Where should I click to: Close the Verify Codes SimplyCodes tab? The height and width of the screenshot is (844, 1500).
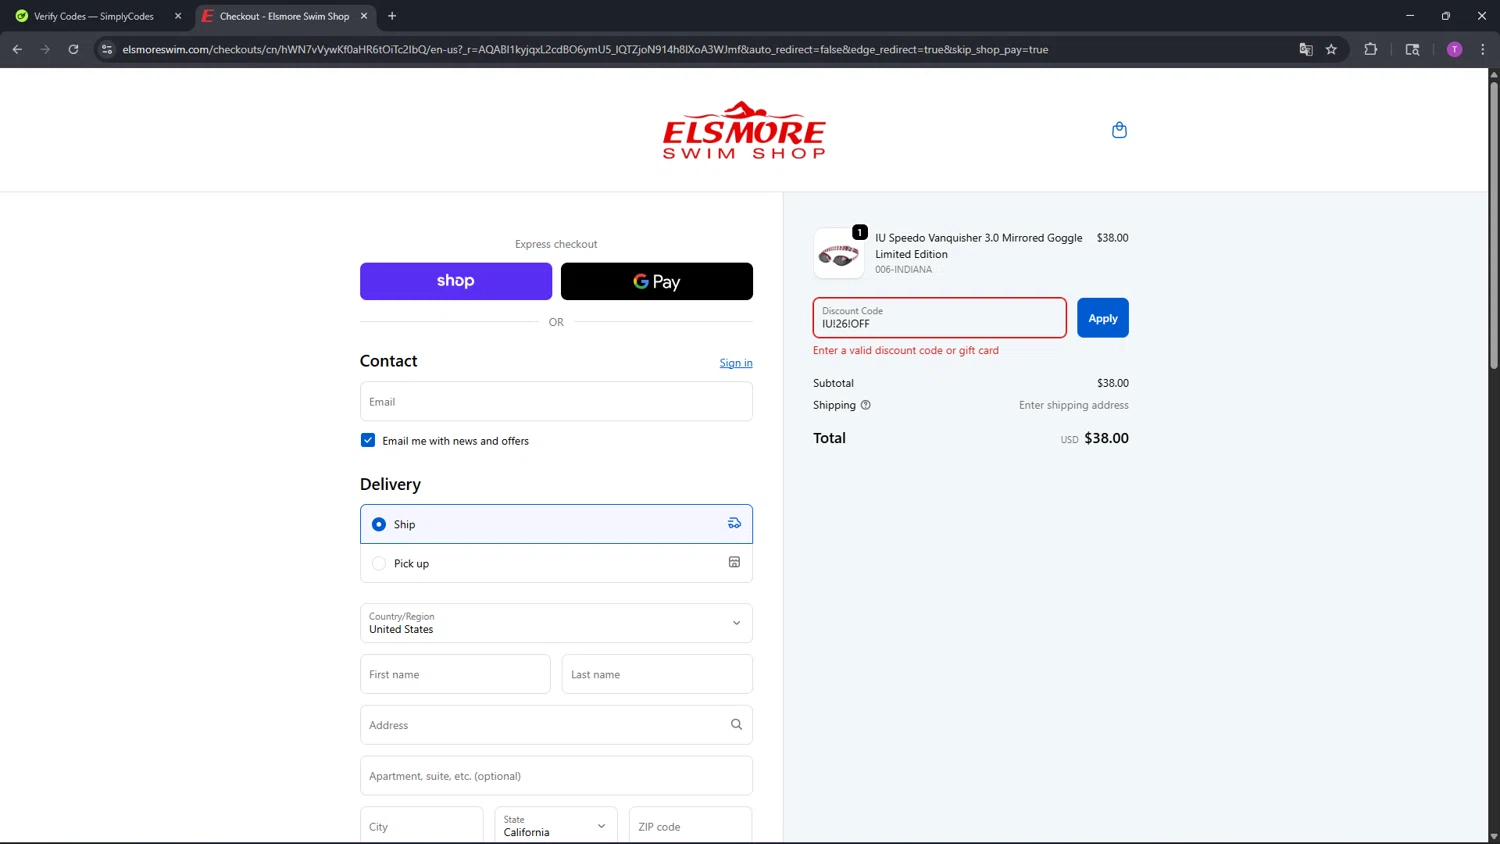[x=178, y=16]
